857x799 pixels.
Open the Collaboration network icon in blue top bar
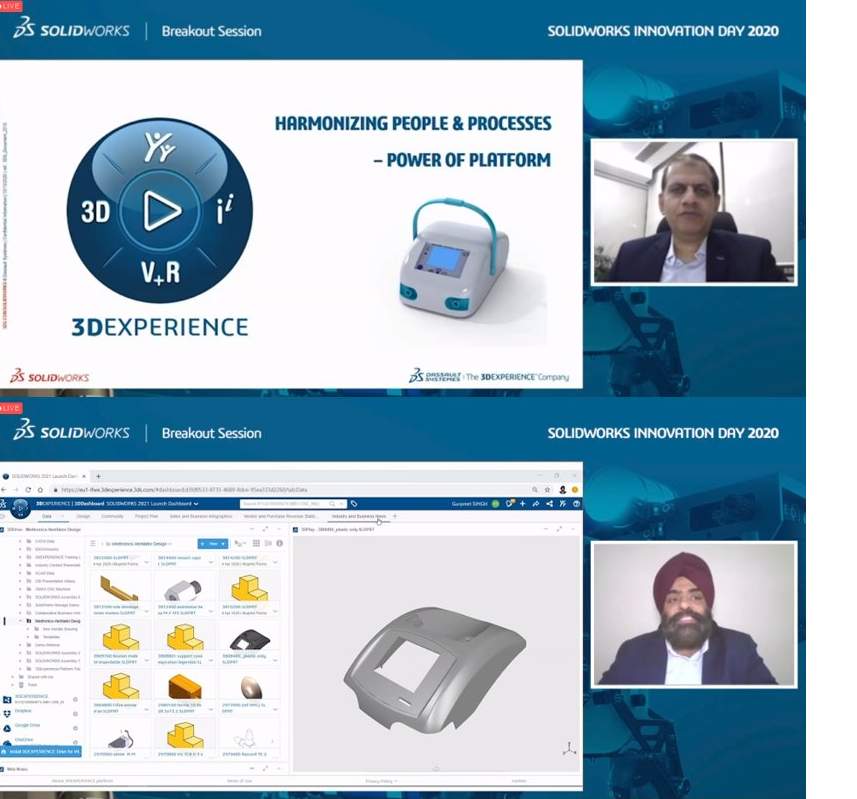coord(549,504)
